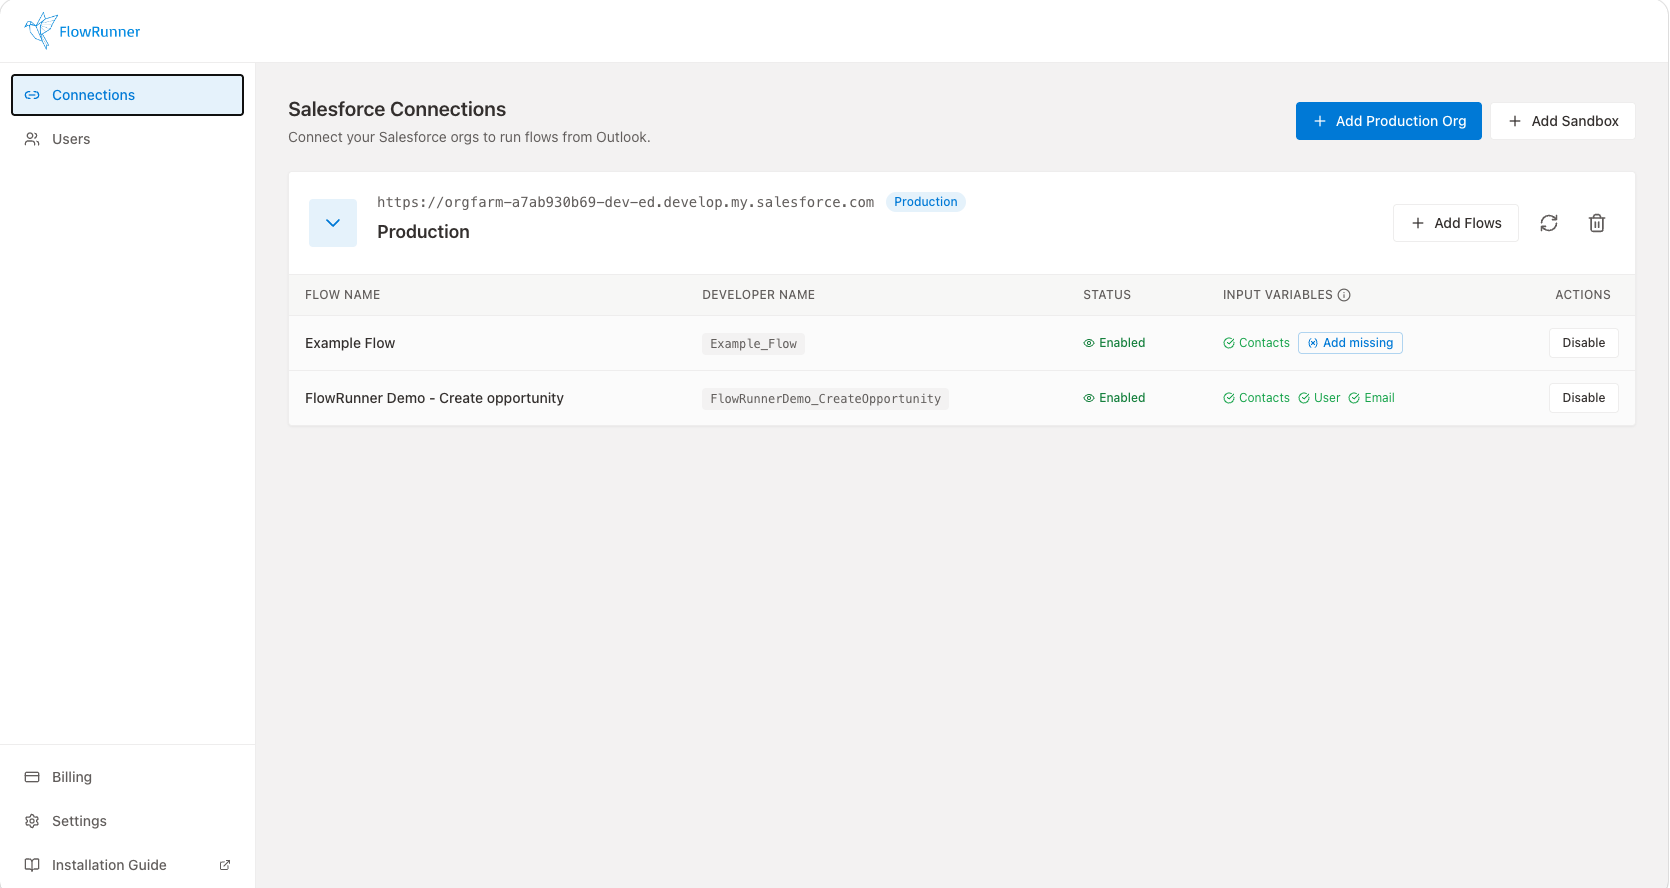Click the Email variable tag
This screenshot has width=1670, height=888.
[x=1371, y=398]
